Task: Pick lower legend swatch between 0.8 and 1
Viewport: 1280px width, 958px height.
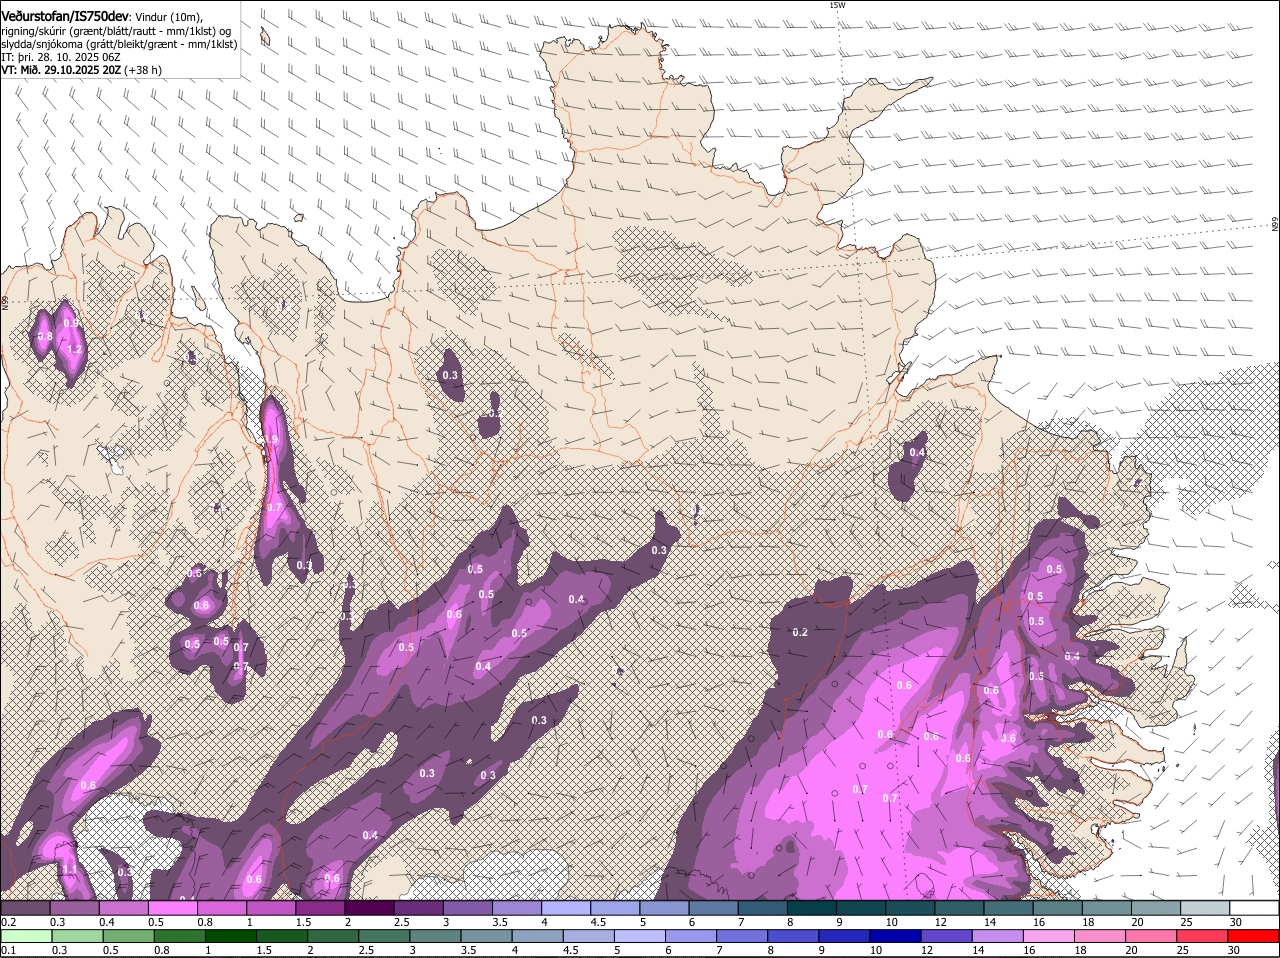Action: pyautogui.click(x=182, y=936)
